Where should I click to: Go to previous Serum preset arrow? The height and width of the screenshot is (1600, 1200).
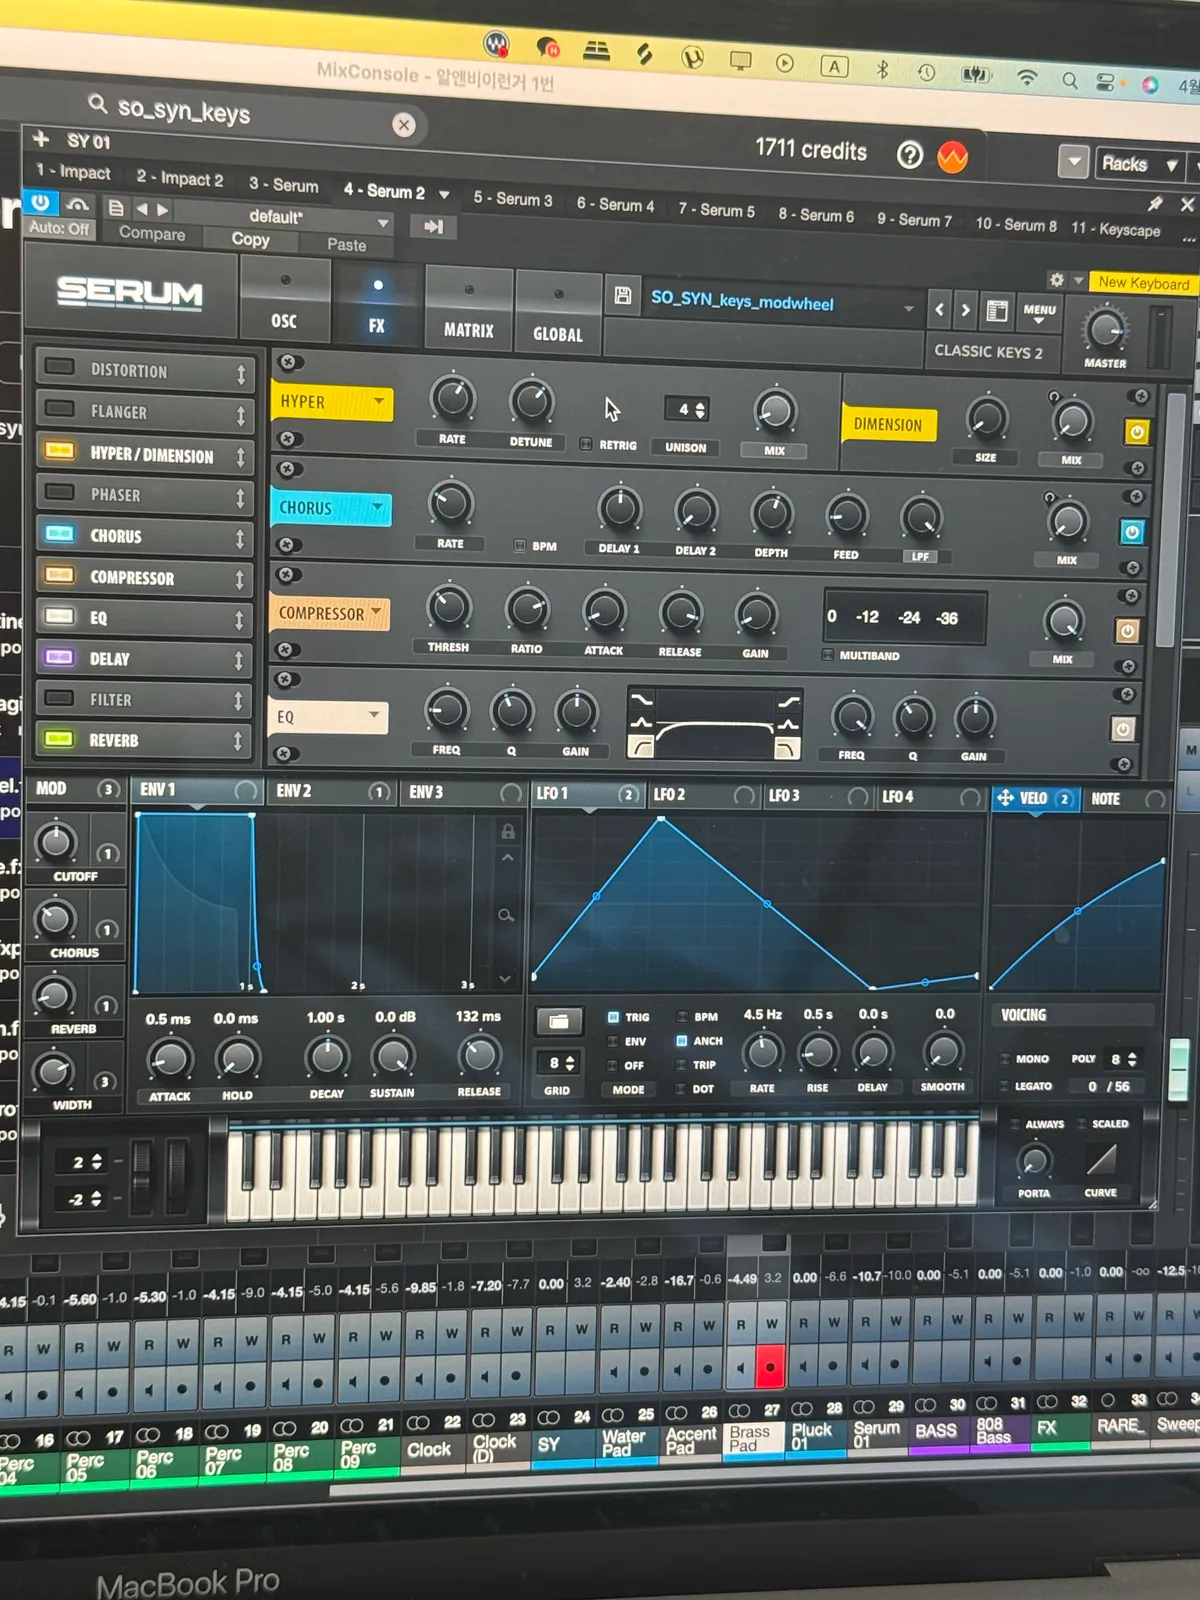coord(939,309)
